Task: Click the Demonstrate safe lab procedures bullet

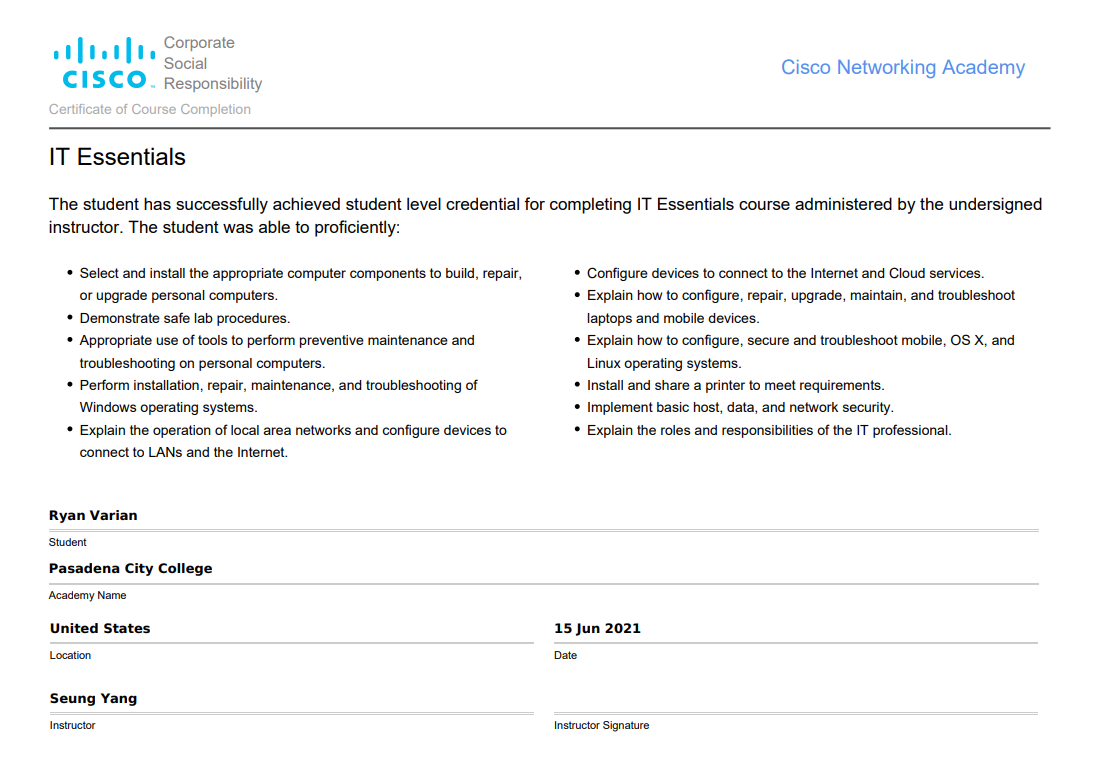Action: point(185,318)
